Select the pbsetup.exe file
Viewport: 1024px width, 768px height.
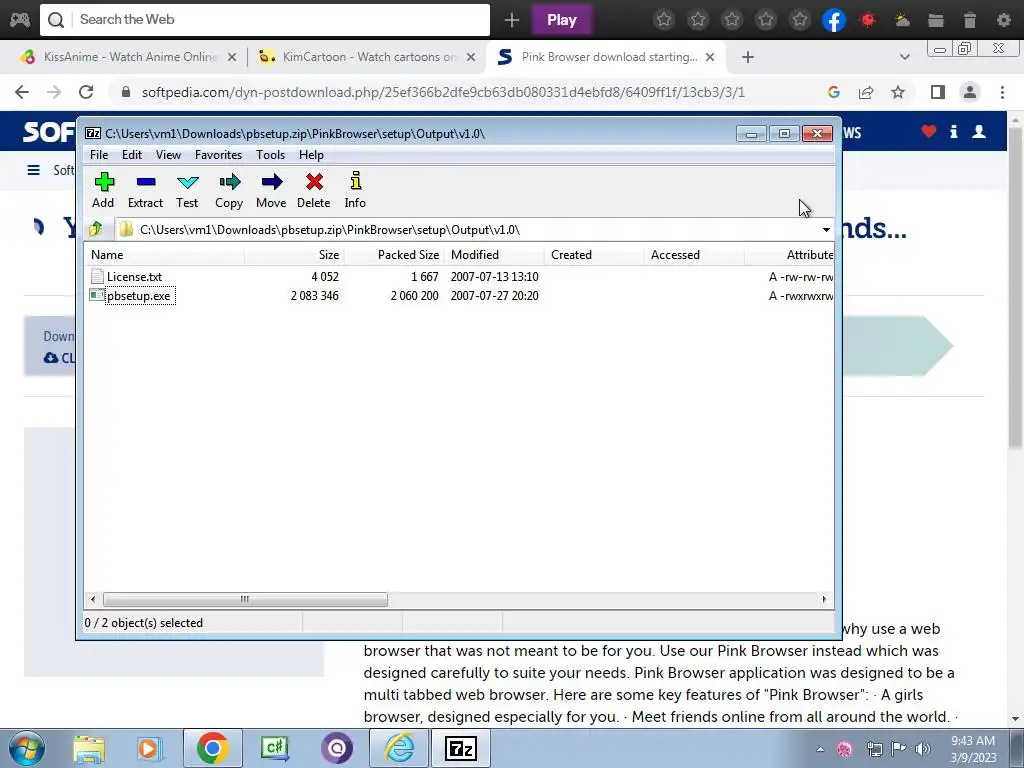[x=138, y=296]
